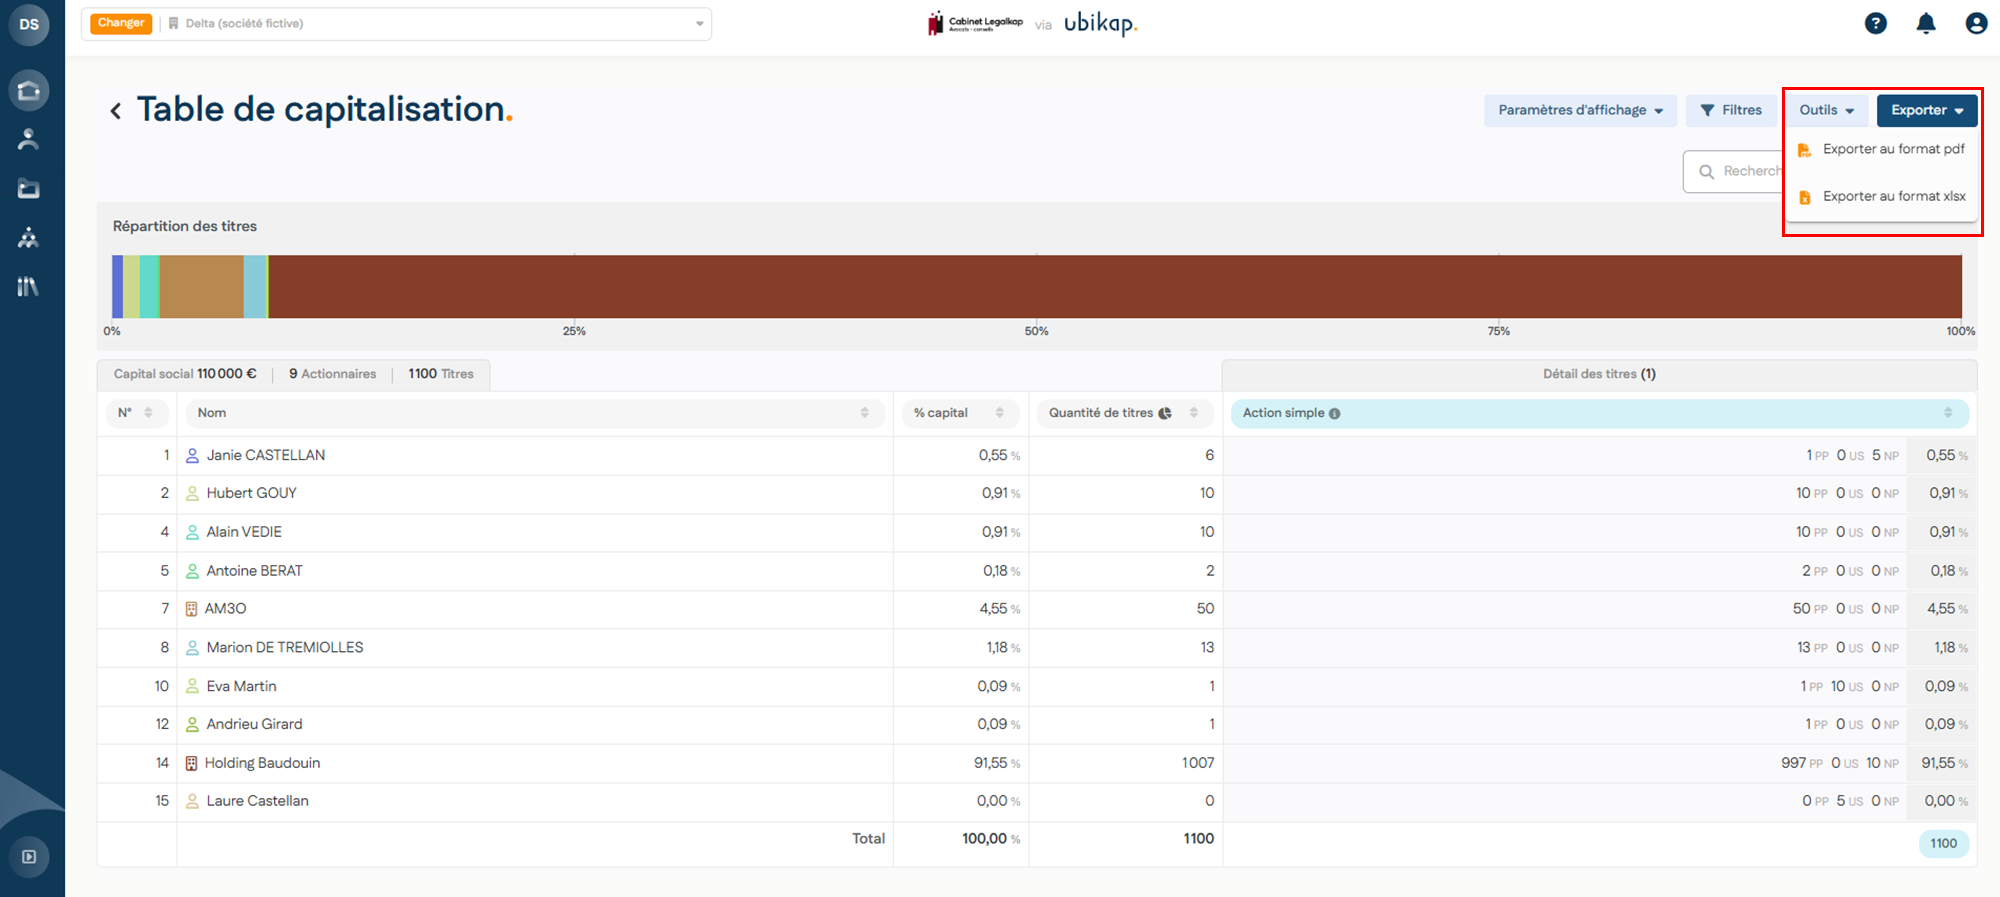Click the 91,55 % capital value
Screen dimensions: 2000x897
(x=997, y=763)
